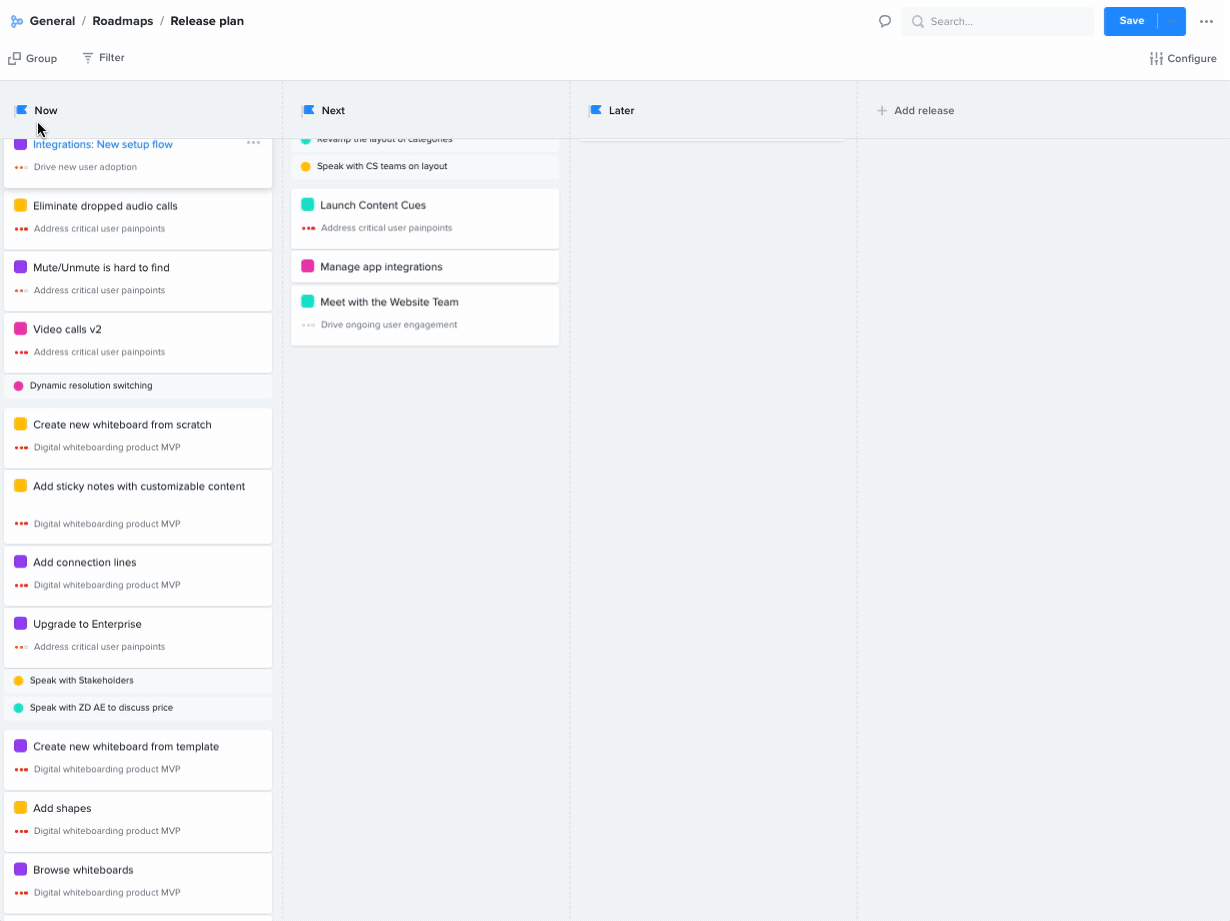
Task: Open the Integrations: New setup flow link
Action: point(103,144)
